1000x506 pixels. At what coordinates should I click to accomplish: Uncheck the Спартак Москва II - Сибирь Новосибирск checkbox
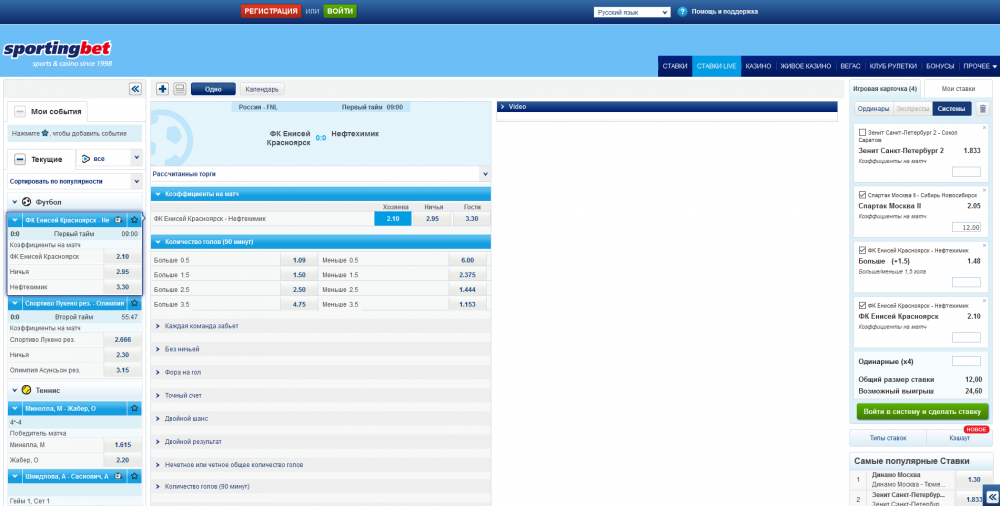(x=862, y=195)
